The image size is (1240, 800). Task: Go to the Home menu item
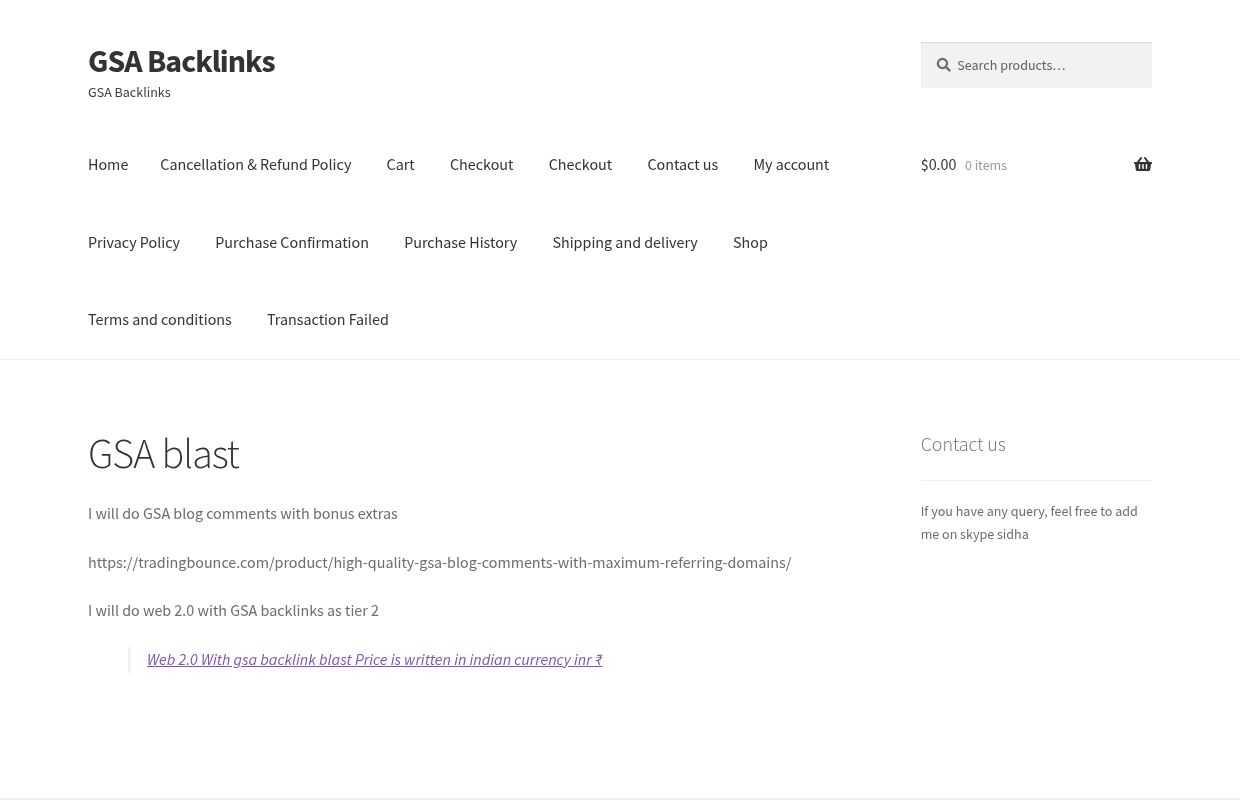(108, 164)
